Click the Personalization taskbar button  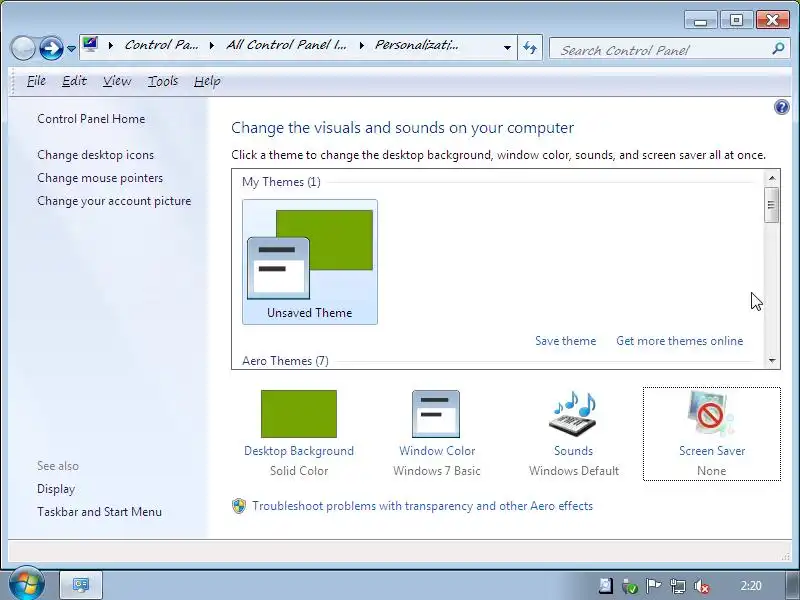[81, 585]
